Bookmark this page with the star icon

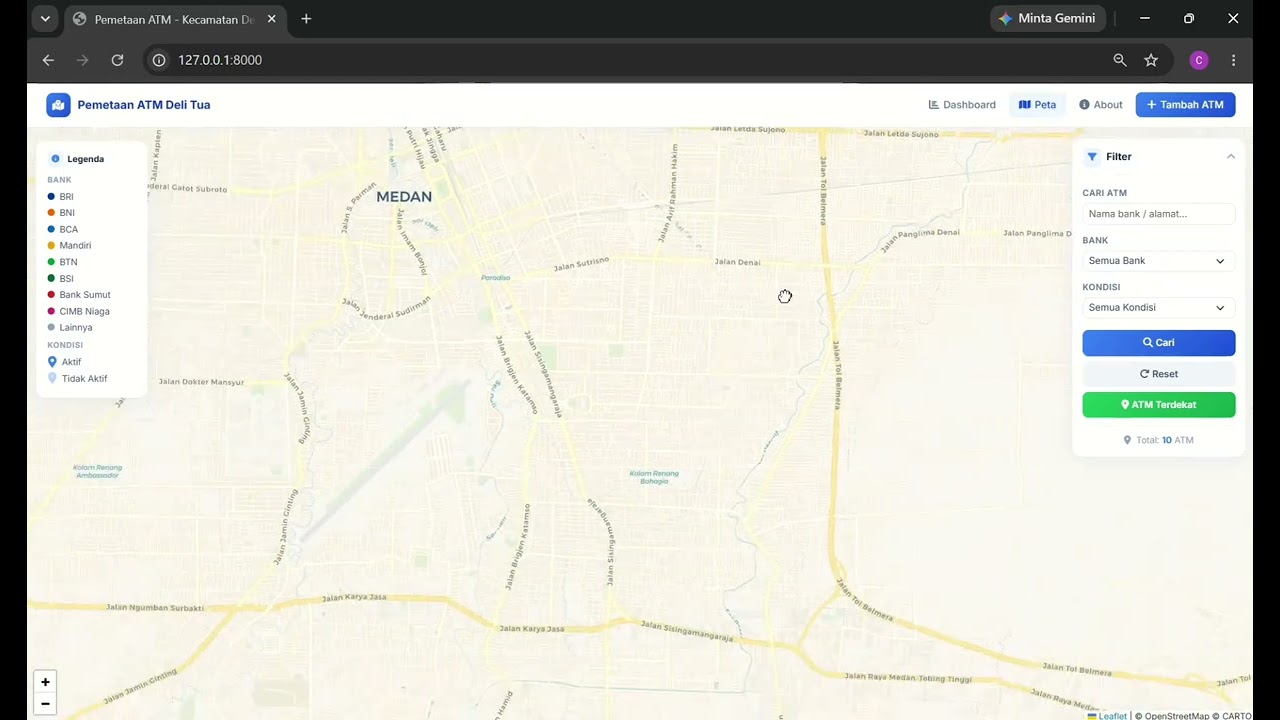point(1151,60)
